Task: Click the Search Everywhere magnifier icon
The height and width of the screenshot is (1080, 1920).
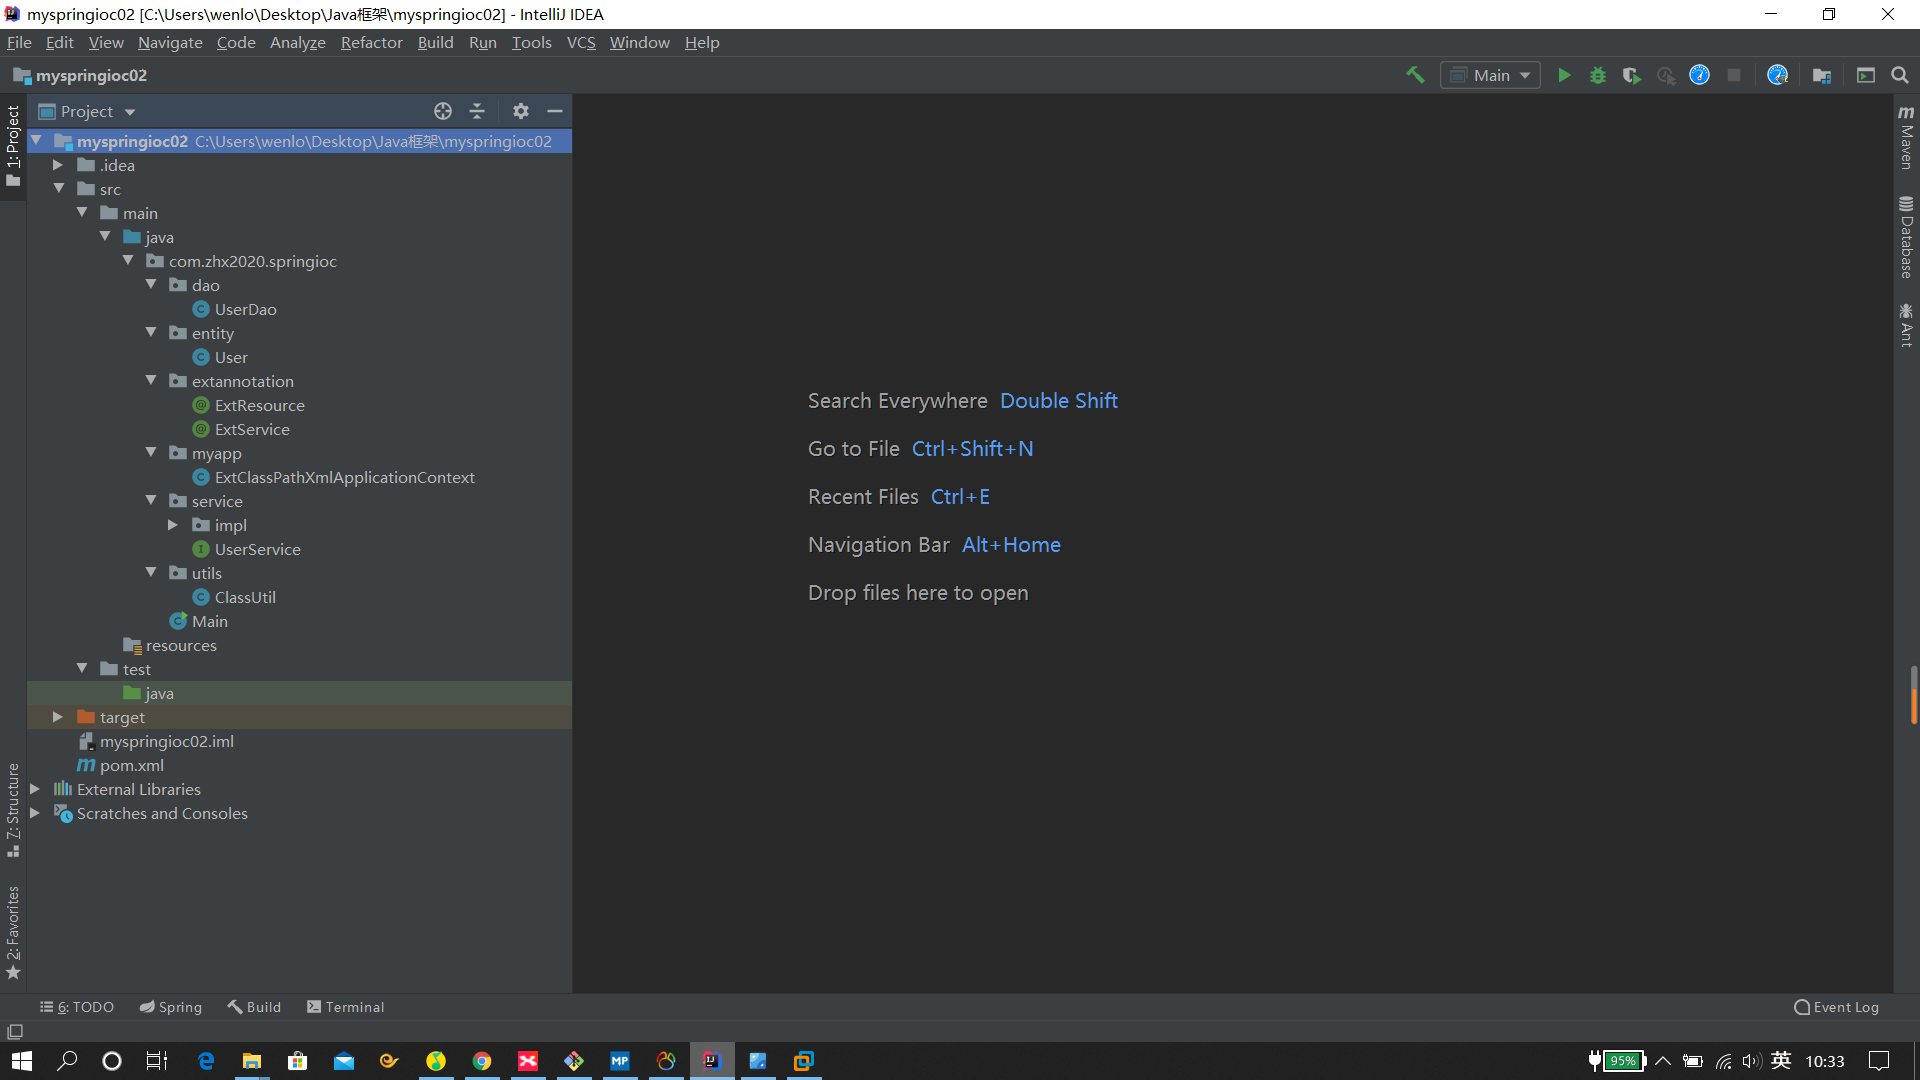Action: 1900,75
